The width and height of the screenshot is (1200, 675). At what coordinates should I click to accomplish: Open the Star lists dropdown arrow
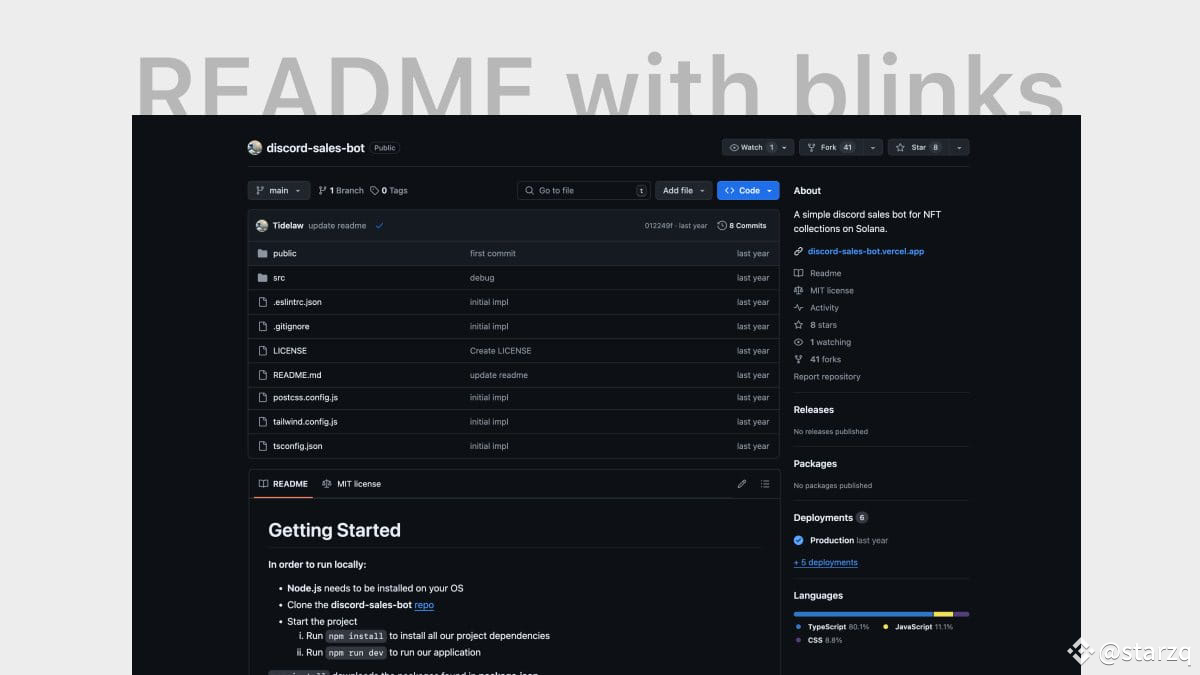tap(959, 147)
